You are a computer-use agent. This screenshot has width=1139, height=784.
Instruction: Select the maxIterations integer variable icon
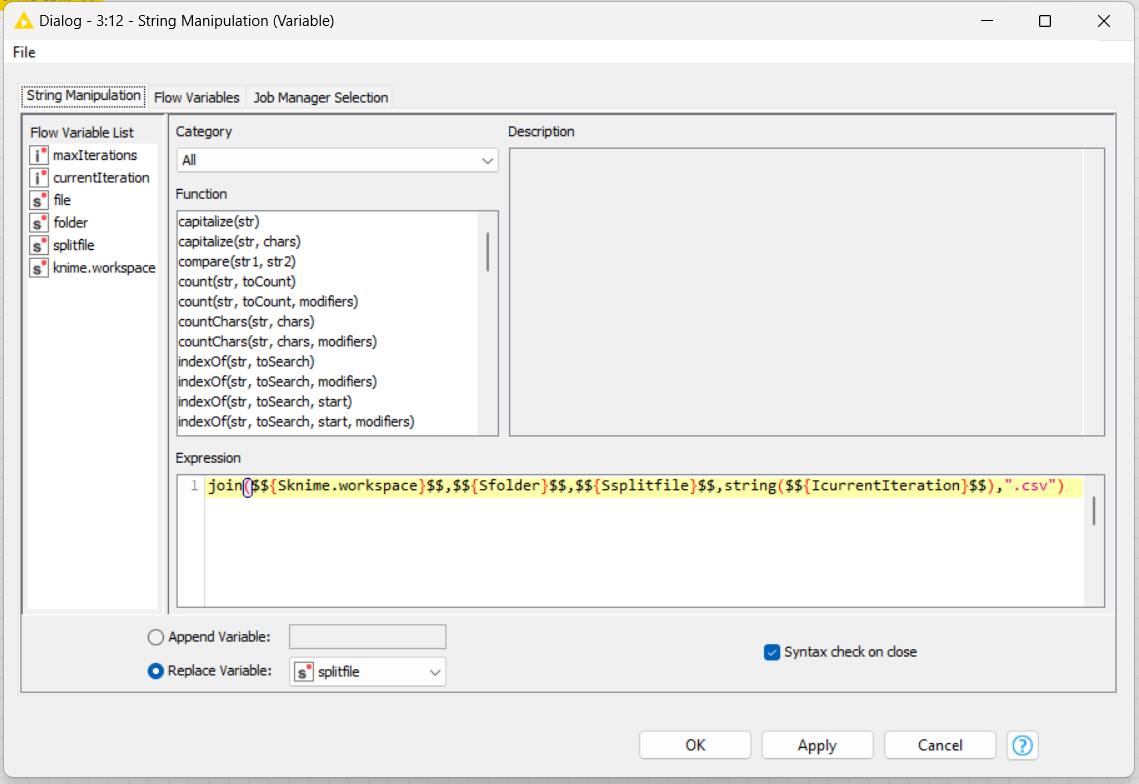coord(39,155)
